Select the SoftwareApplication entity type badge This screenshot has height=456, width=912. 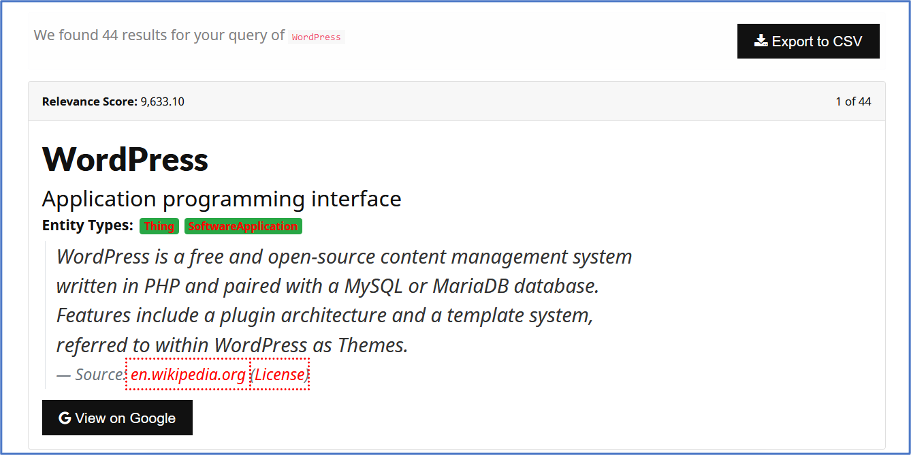[x=243, y=226]
